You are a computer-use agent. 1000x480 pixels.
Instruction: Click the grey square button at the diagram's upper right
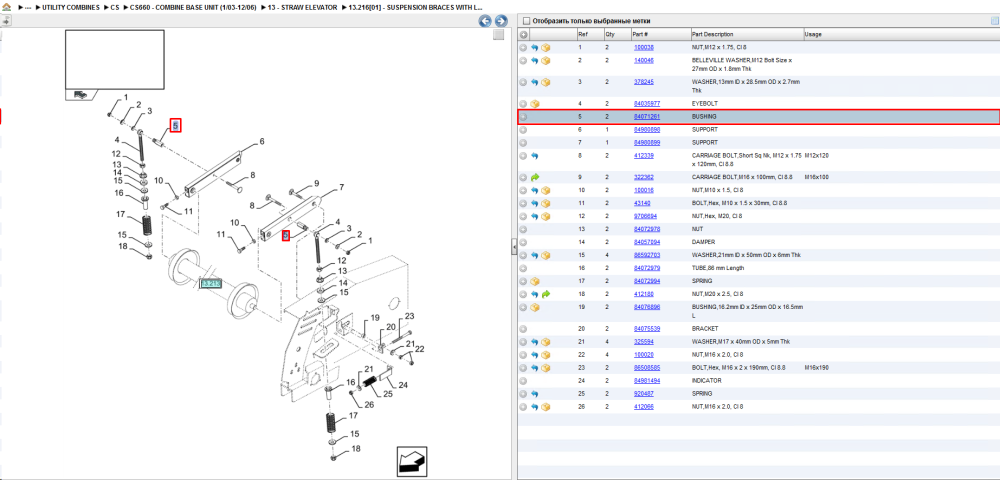499,35
